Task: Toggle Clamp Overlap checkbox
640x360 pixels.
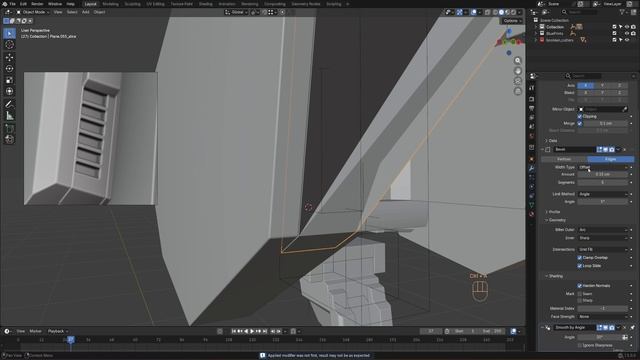Action: pos(580,258)
